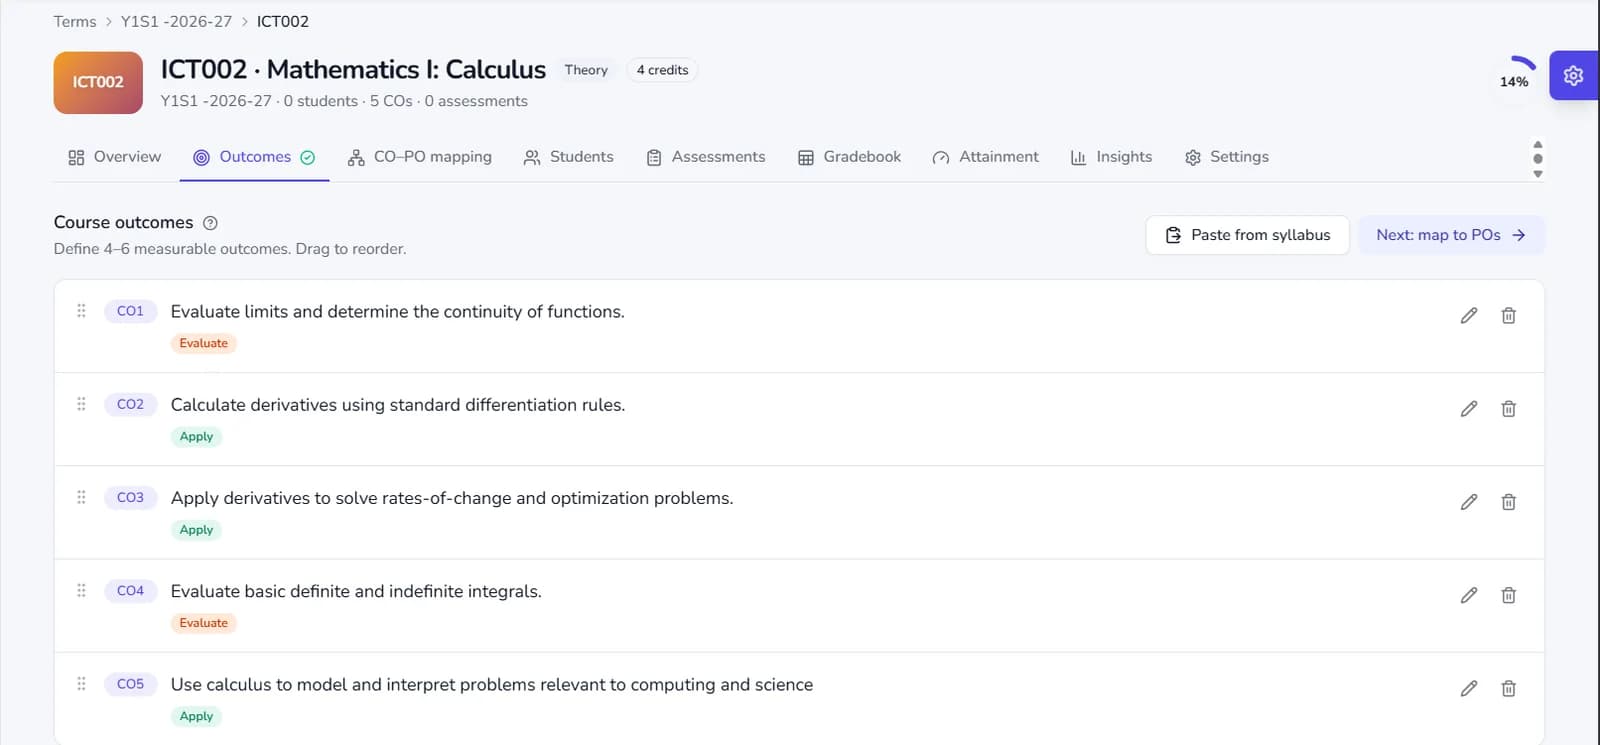Open the CO–PO mapping tab
This screenshot has height=745, width=1600.
[x=420, y=157]
